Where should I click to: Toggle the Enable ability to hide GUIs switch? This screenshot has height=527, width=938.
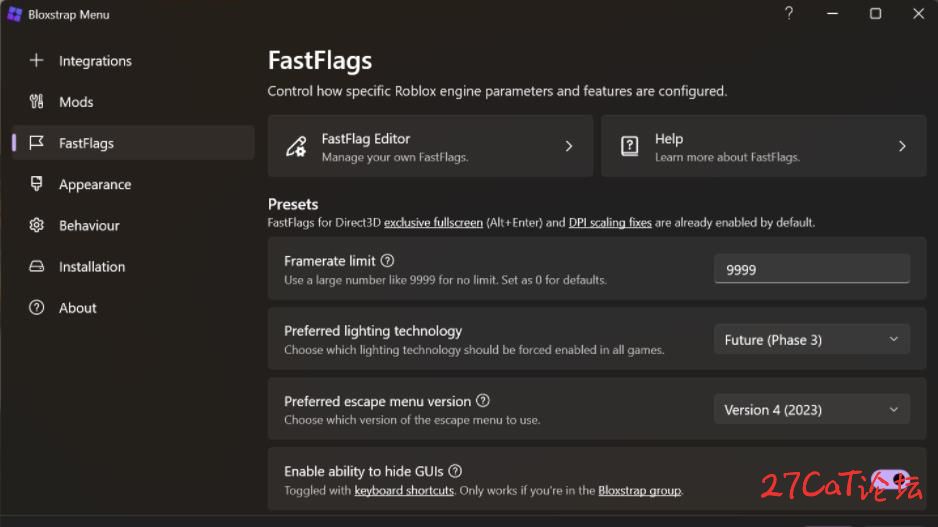pos(890,480)
